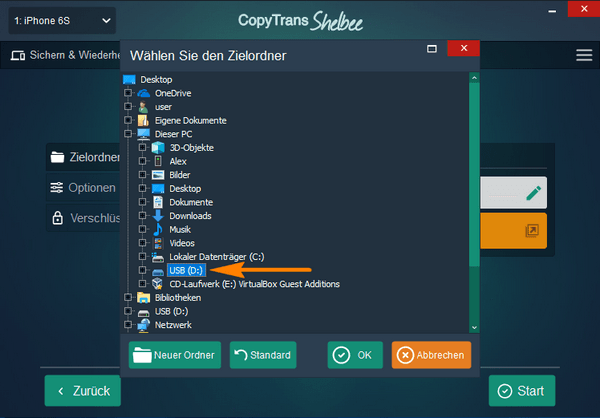Screen dimensions: 600x418
Task: Click the Downloads arrow icon
Action: tap(158, 216)
